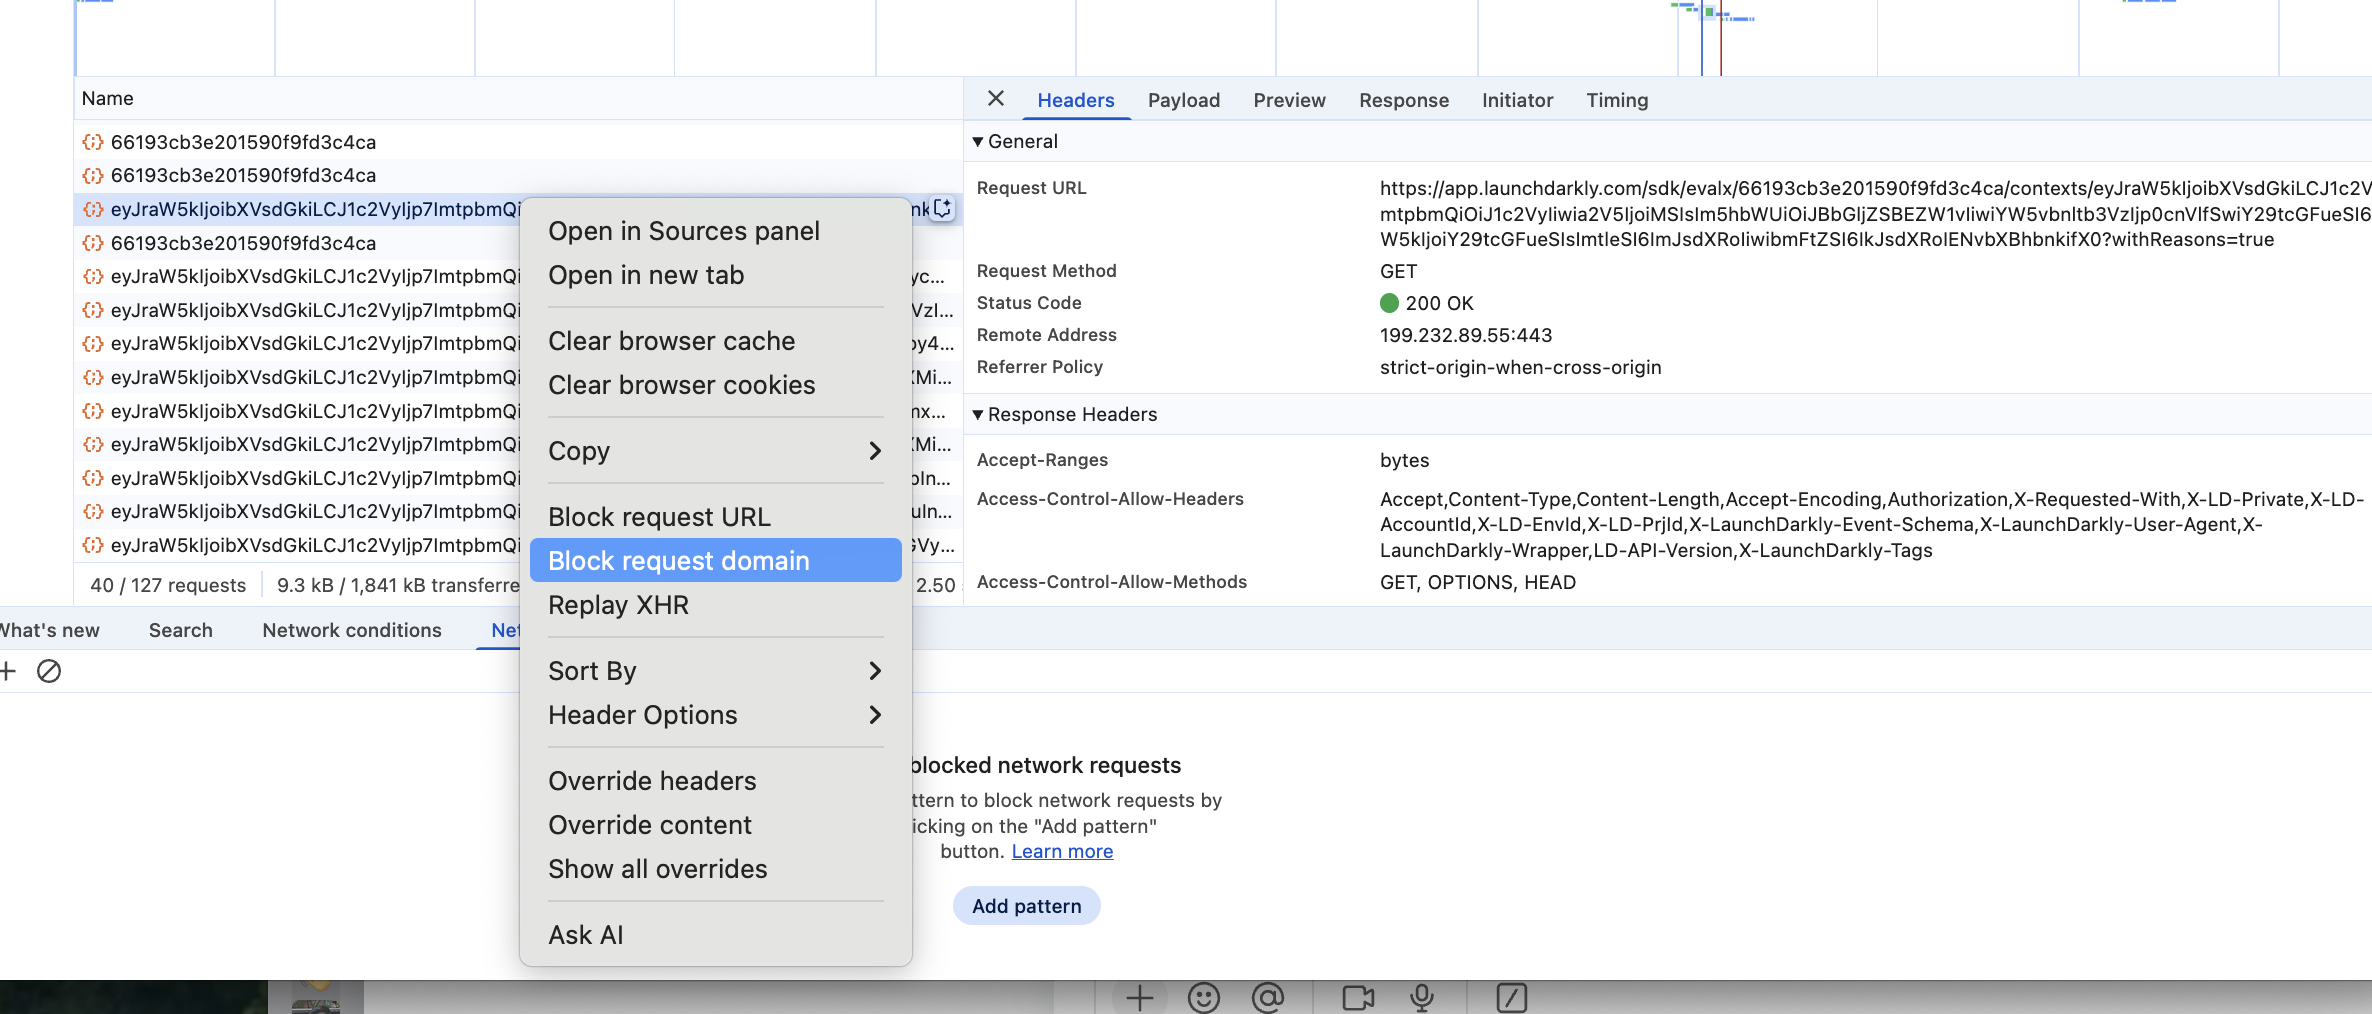Click the video camera icon

1357,997
